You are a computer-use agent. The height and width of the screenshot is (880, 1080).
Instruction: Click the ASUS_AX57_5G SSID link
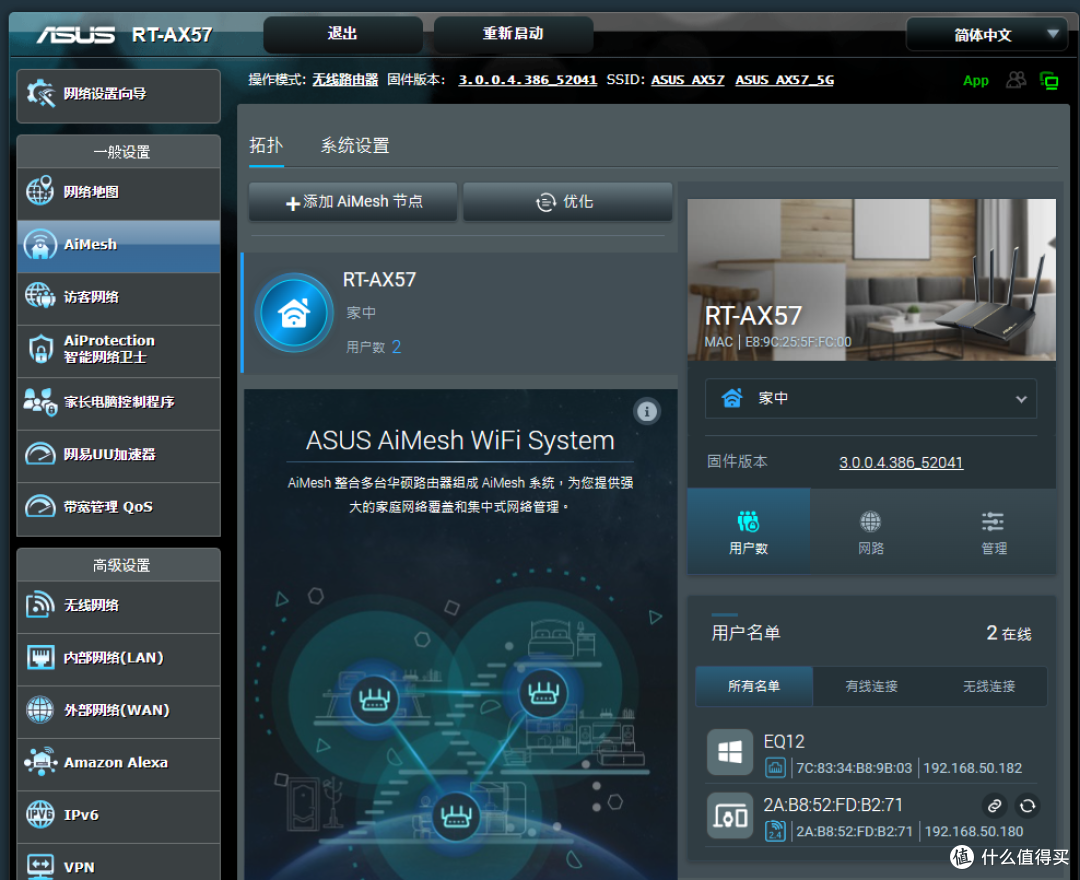click(x=785, y=80)
